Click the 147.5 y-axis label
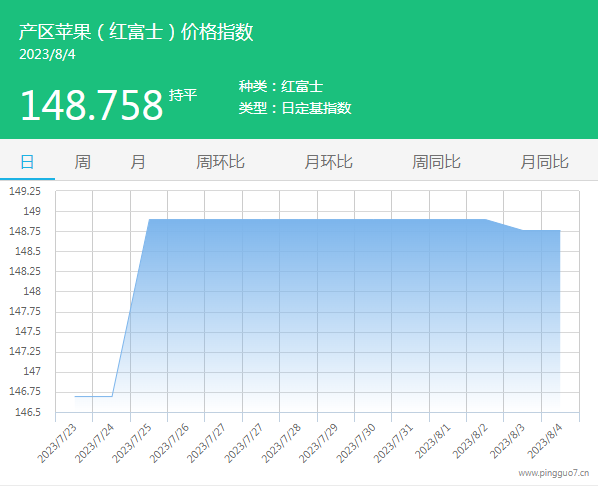Image resolution: width=598 pixels, height=486 pixels. (x=28, y=331)
